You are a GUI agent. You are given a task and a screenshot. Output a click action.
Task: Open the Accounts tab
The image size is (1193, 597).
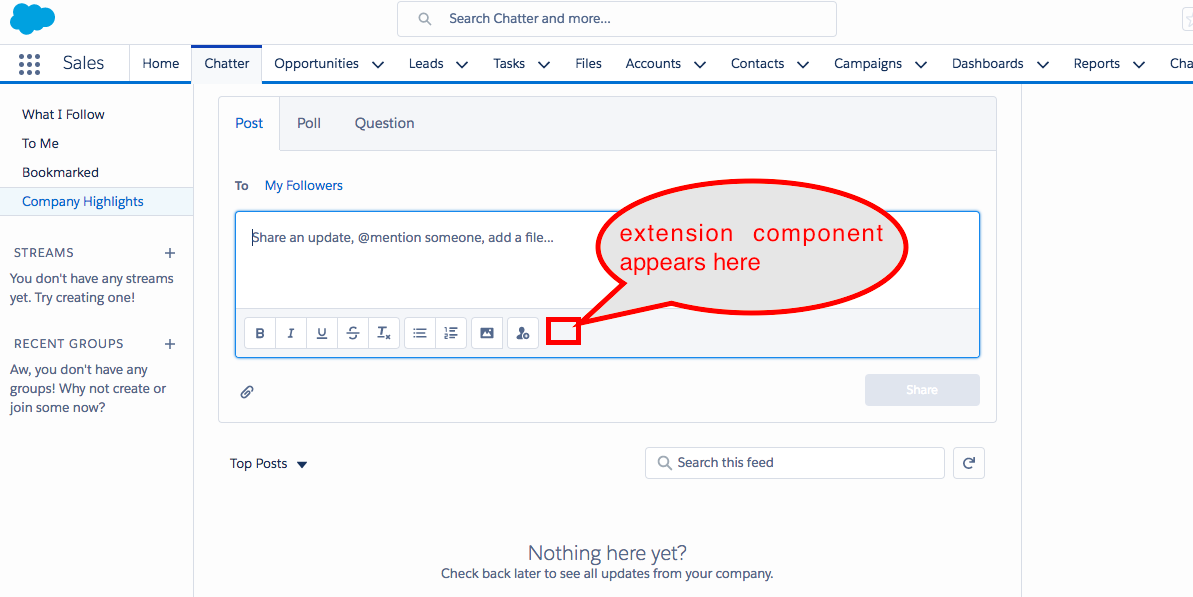coord(653,64)
